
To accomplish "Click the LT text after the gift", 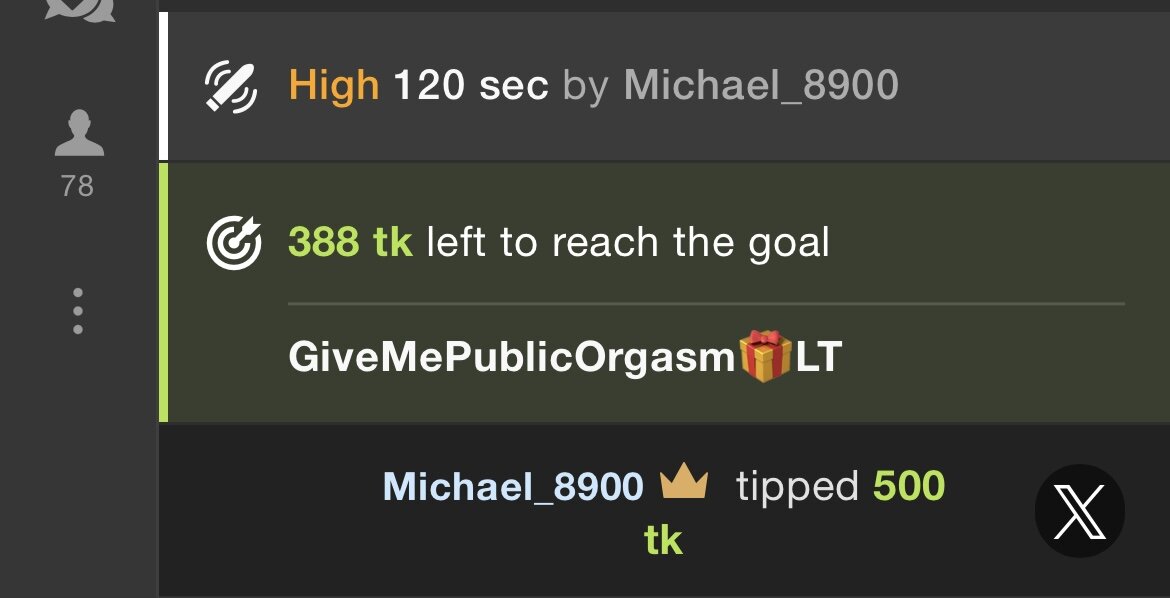I will pyautogui.click(x=819, y=357).
